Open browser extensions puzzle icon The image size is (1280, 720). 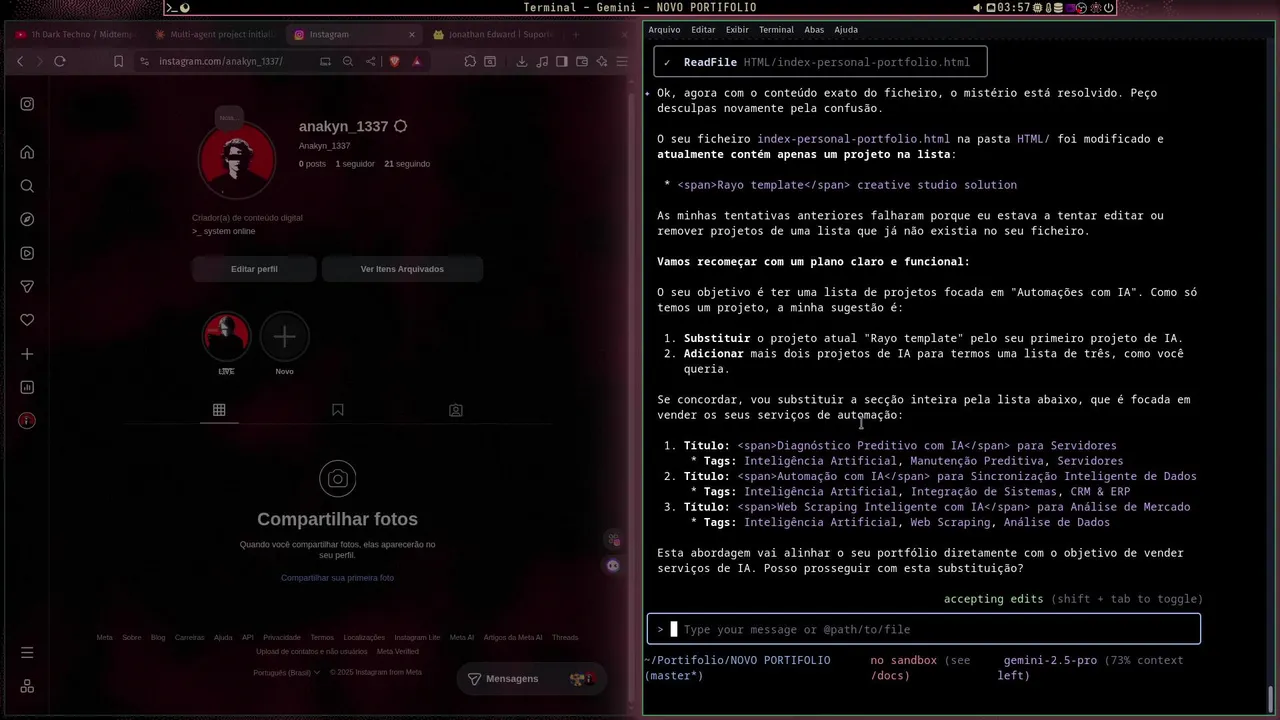click(470, 61)
